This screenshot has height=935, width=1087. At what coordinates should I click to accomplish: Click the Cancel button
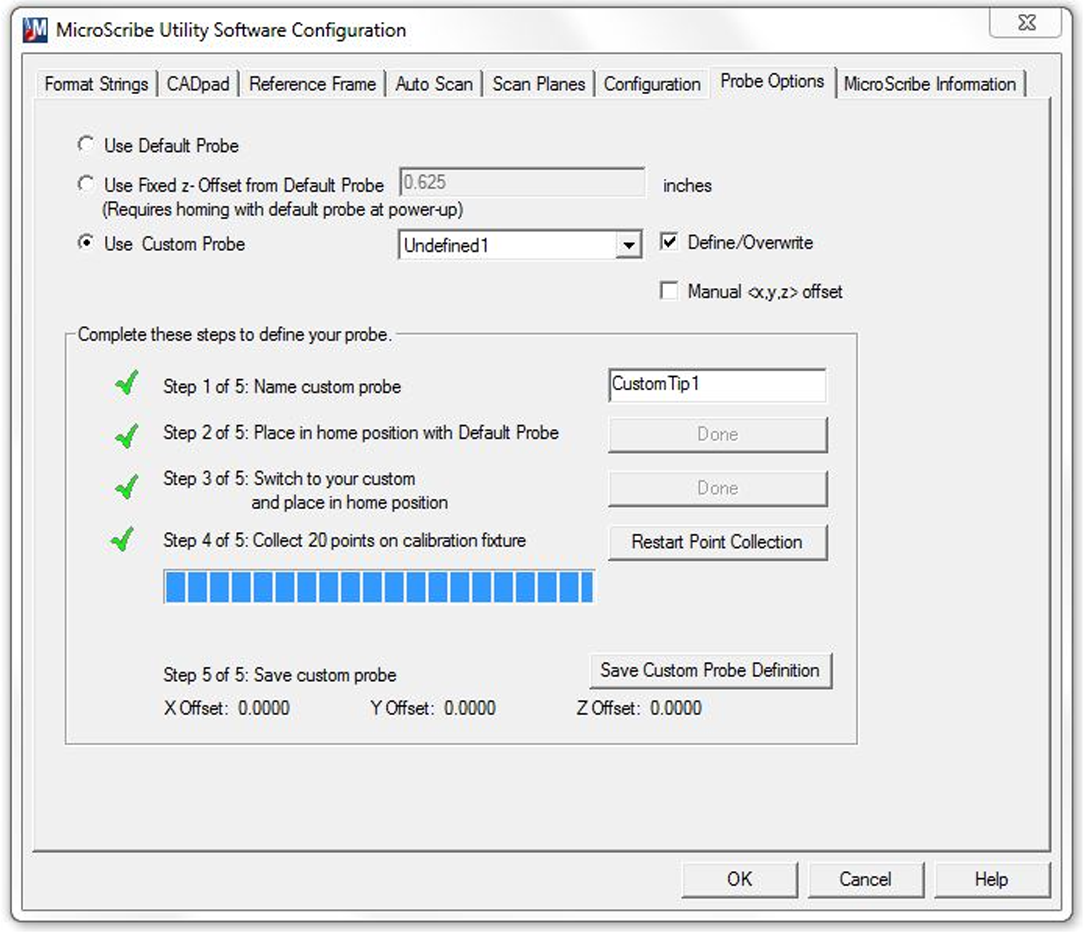coord(865,880)
